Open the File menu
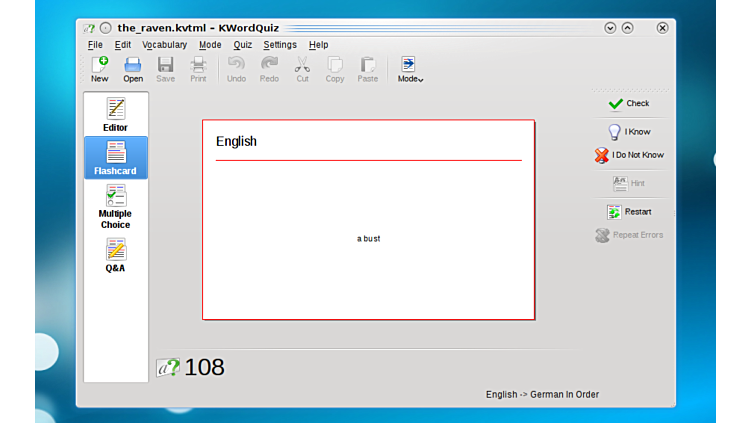This screenshot has width=752, height=423. (95, 45)
